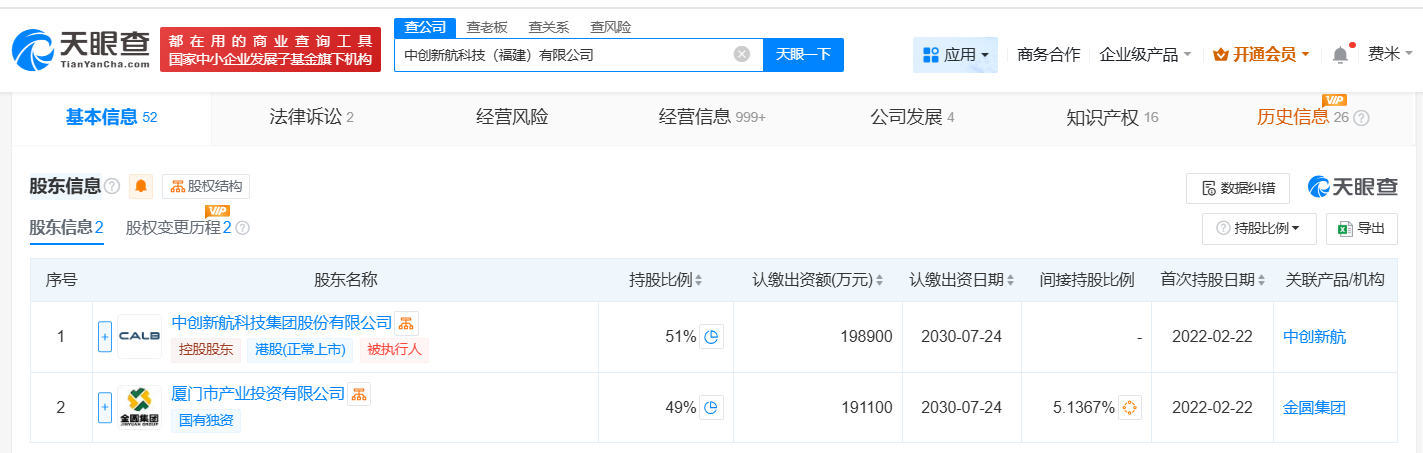Screen dimensions: 1423x453
Task: Select the 股东信息 2 sub-tab
Action: pyautogui.click(x=67, y=228)
